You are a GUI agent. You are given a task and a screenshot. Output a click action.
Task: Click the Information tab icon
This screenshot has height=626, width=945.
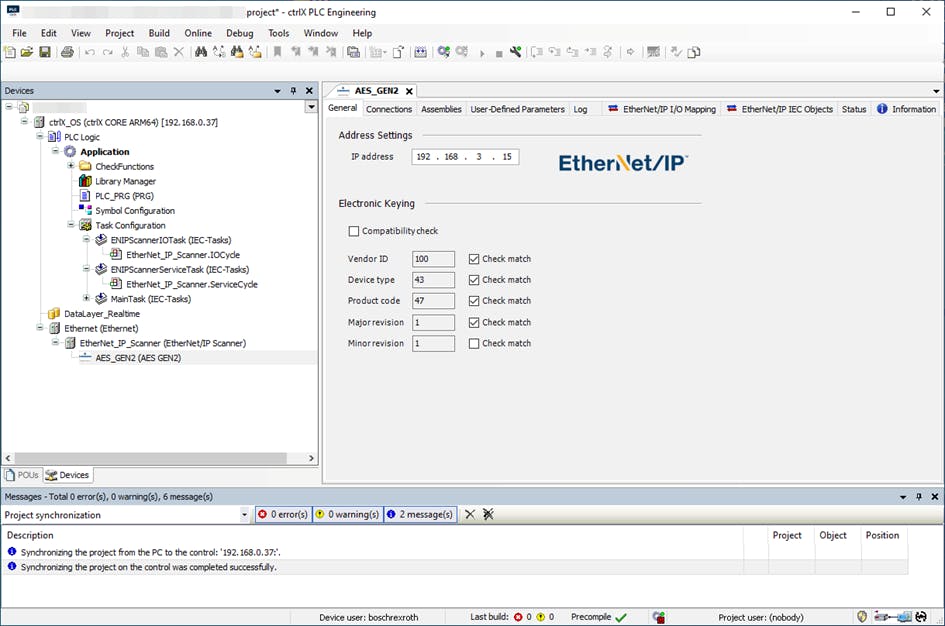pyautogui.click(x=882, y=109)
